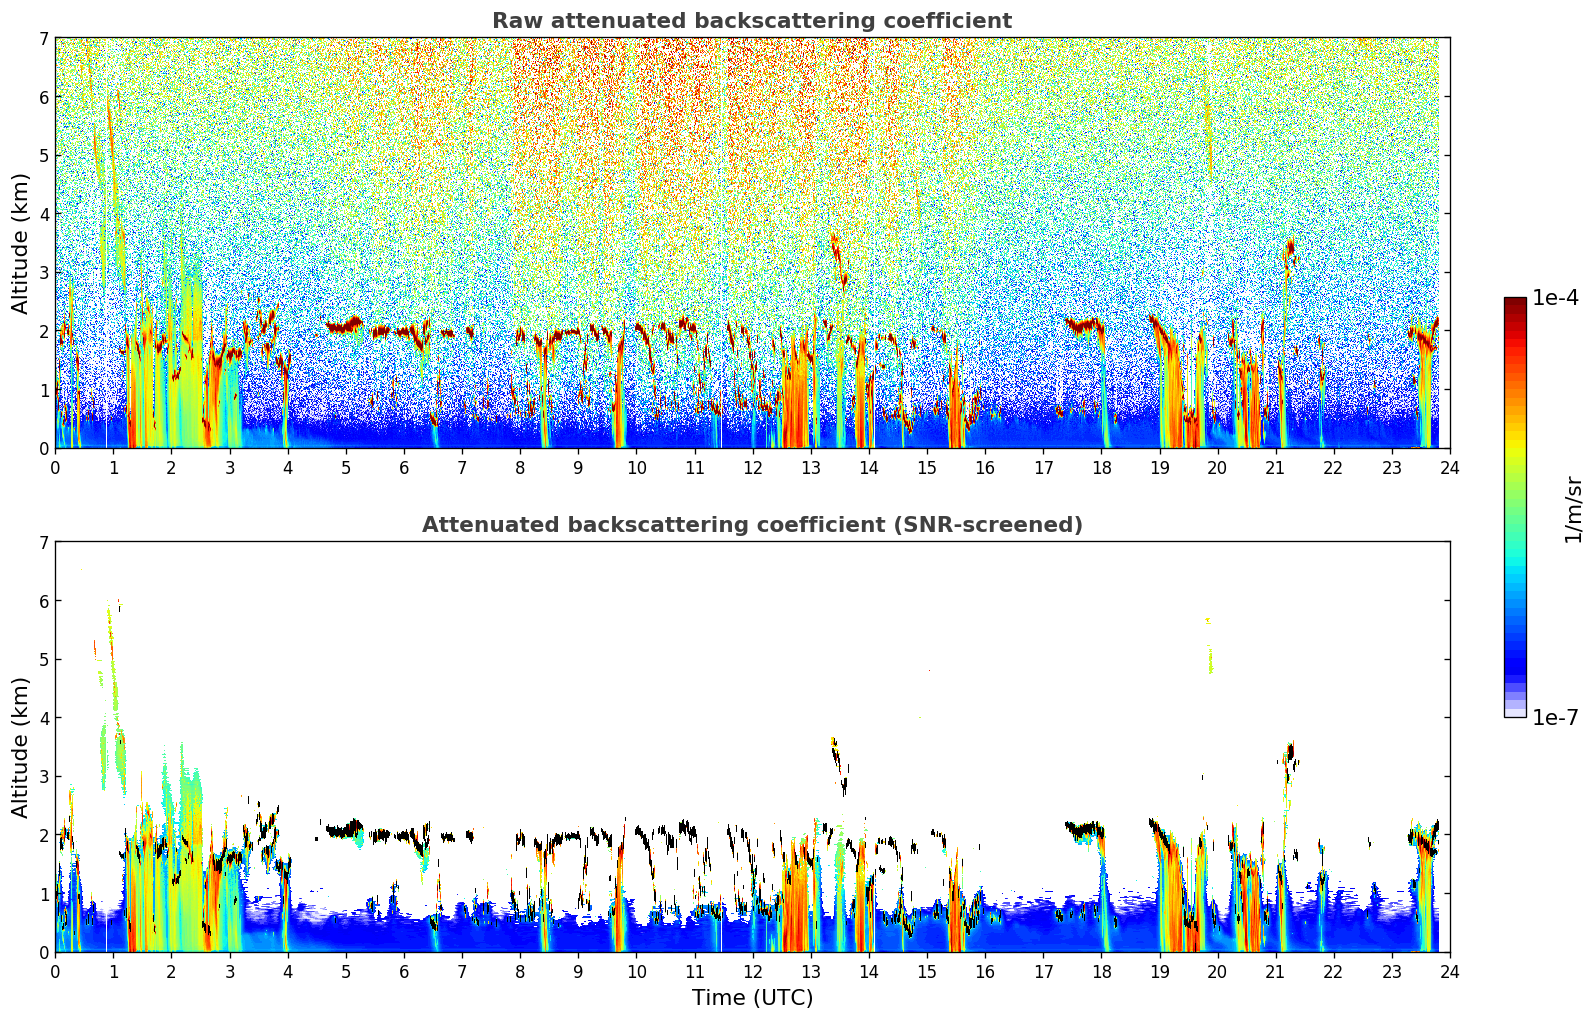The width and height of the screenshot is (1595, 1020).
Task: Click time tick "19" under the SNR-screened plot
Action: (x=1159, y=971)
